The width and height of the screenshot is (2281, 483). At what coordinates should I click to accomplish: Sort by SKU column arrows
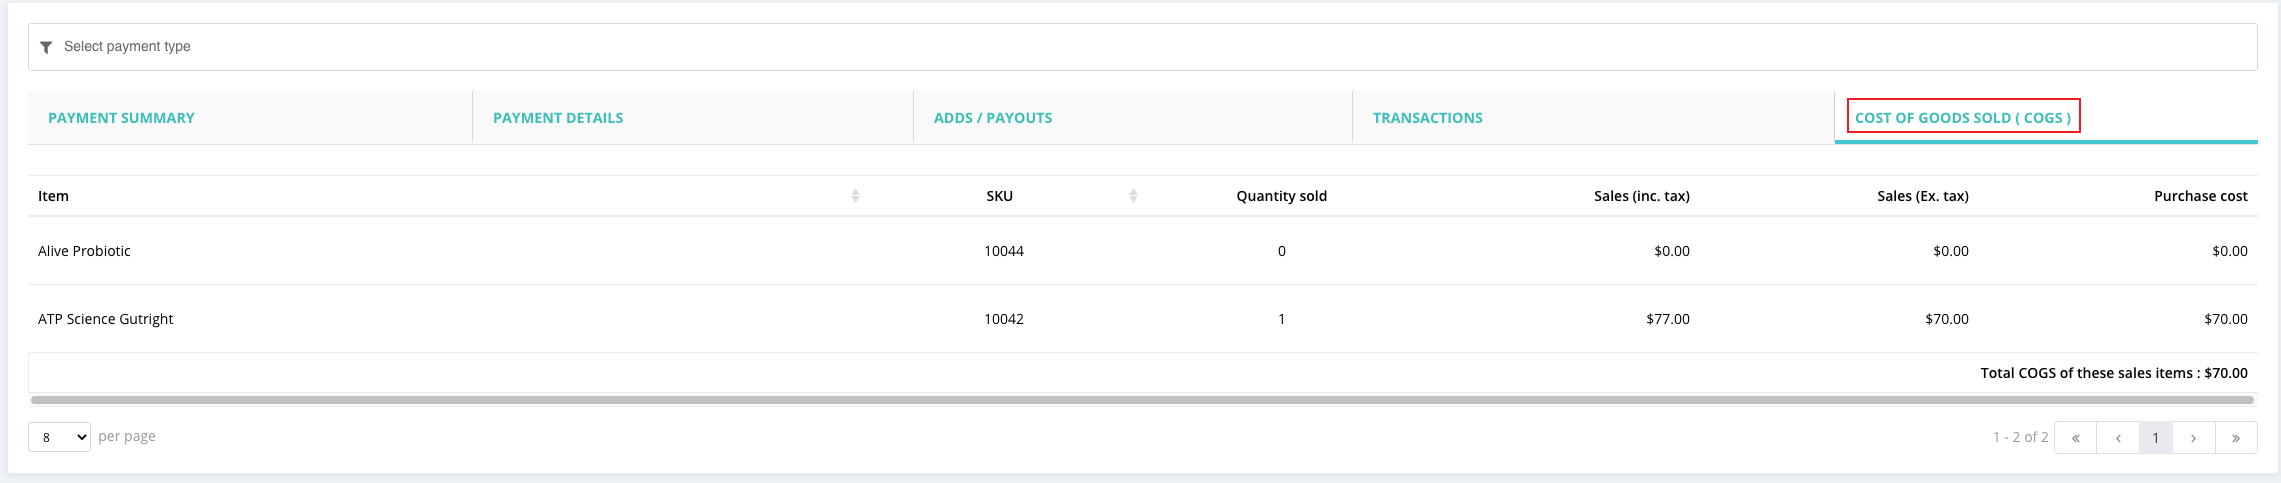(x=1133, y=196)
